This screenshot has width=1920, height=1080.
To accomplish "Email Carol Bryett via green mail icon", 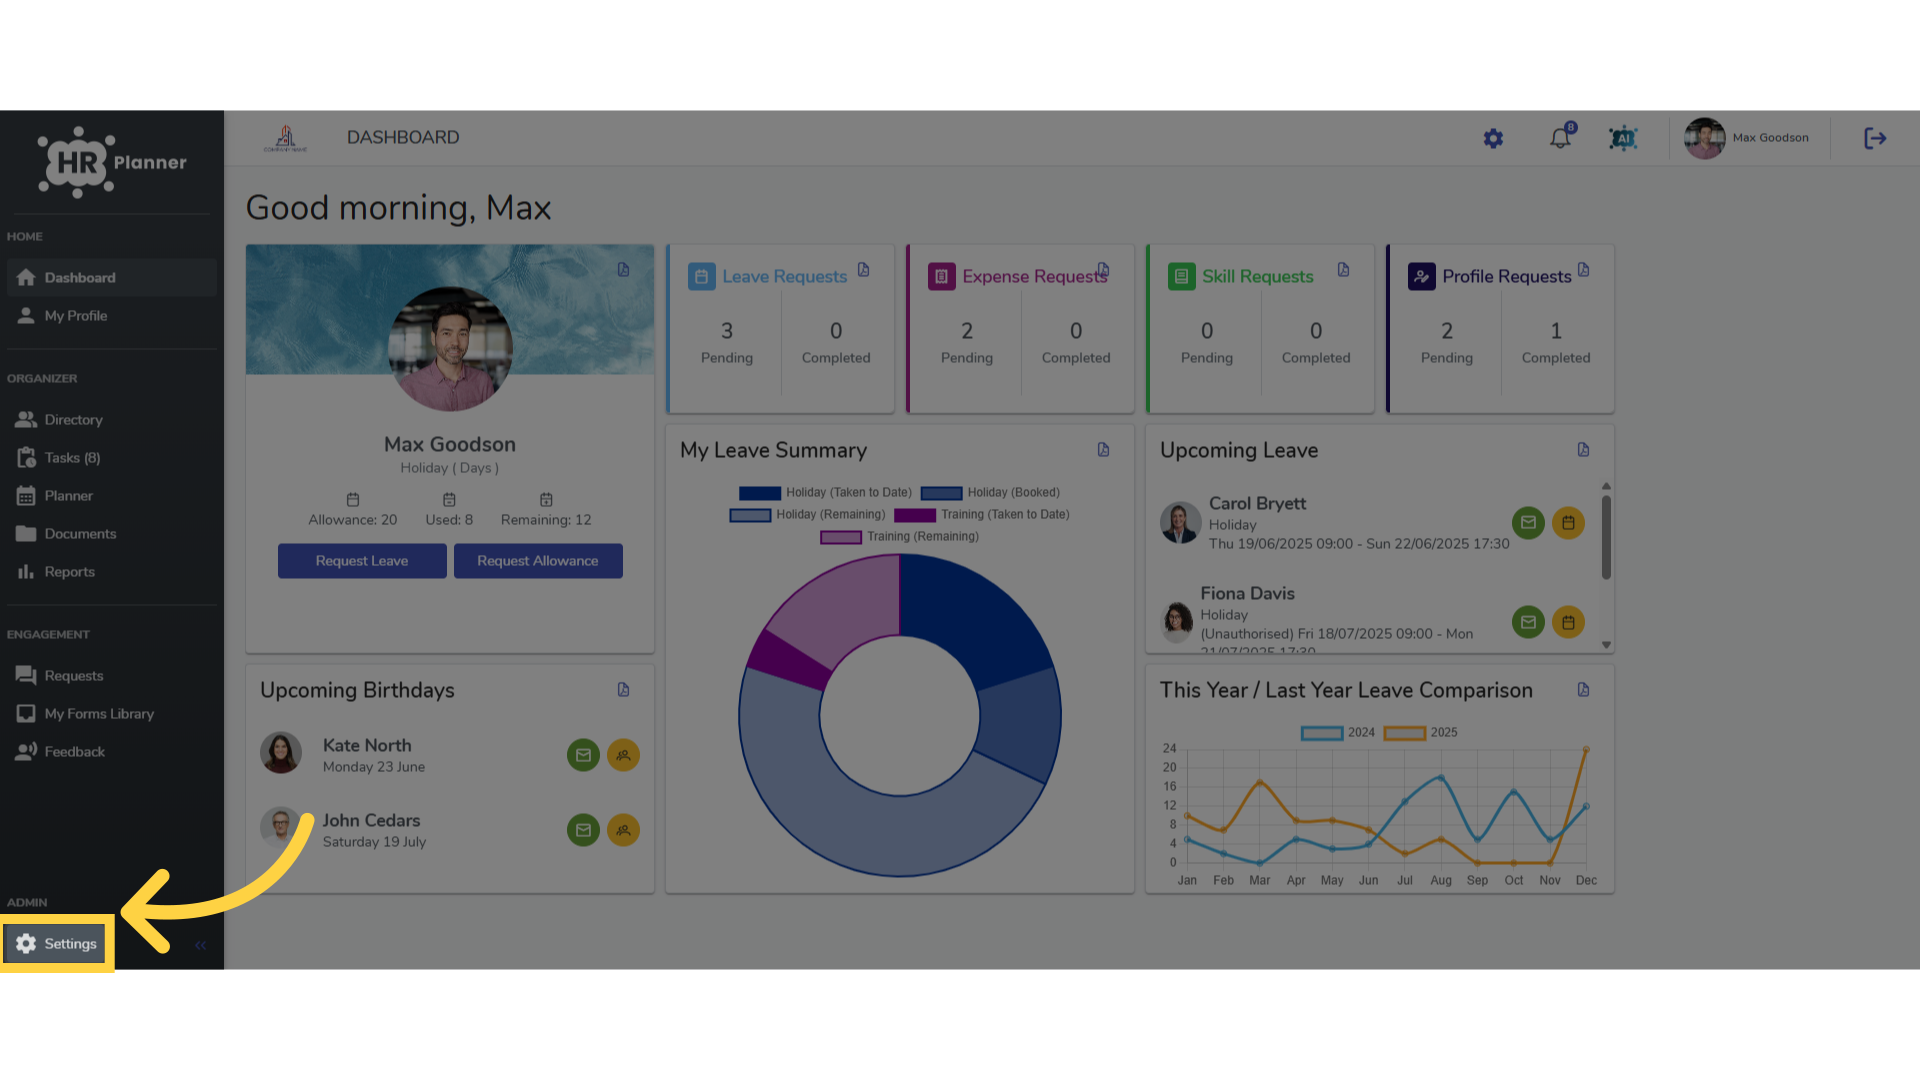I will (x=1528, y=522).
